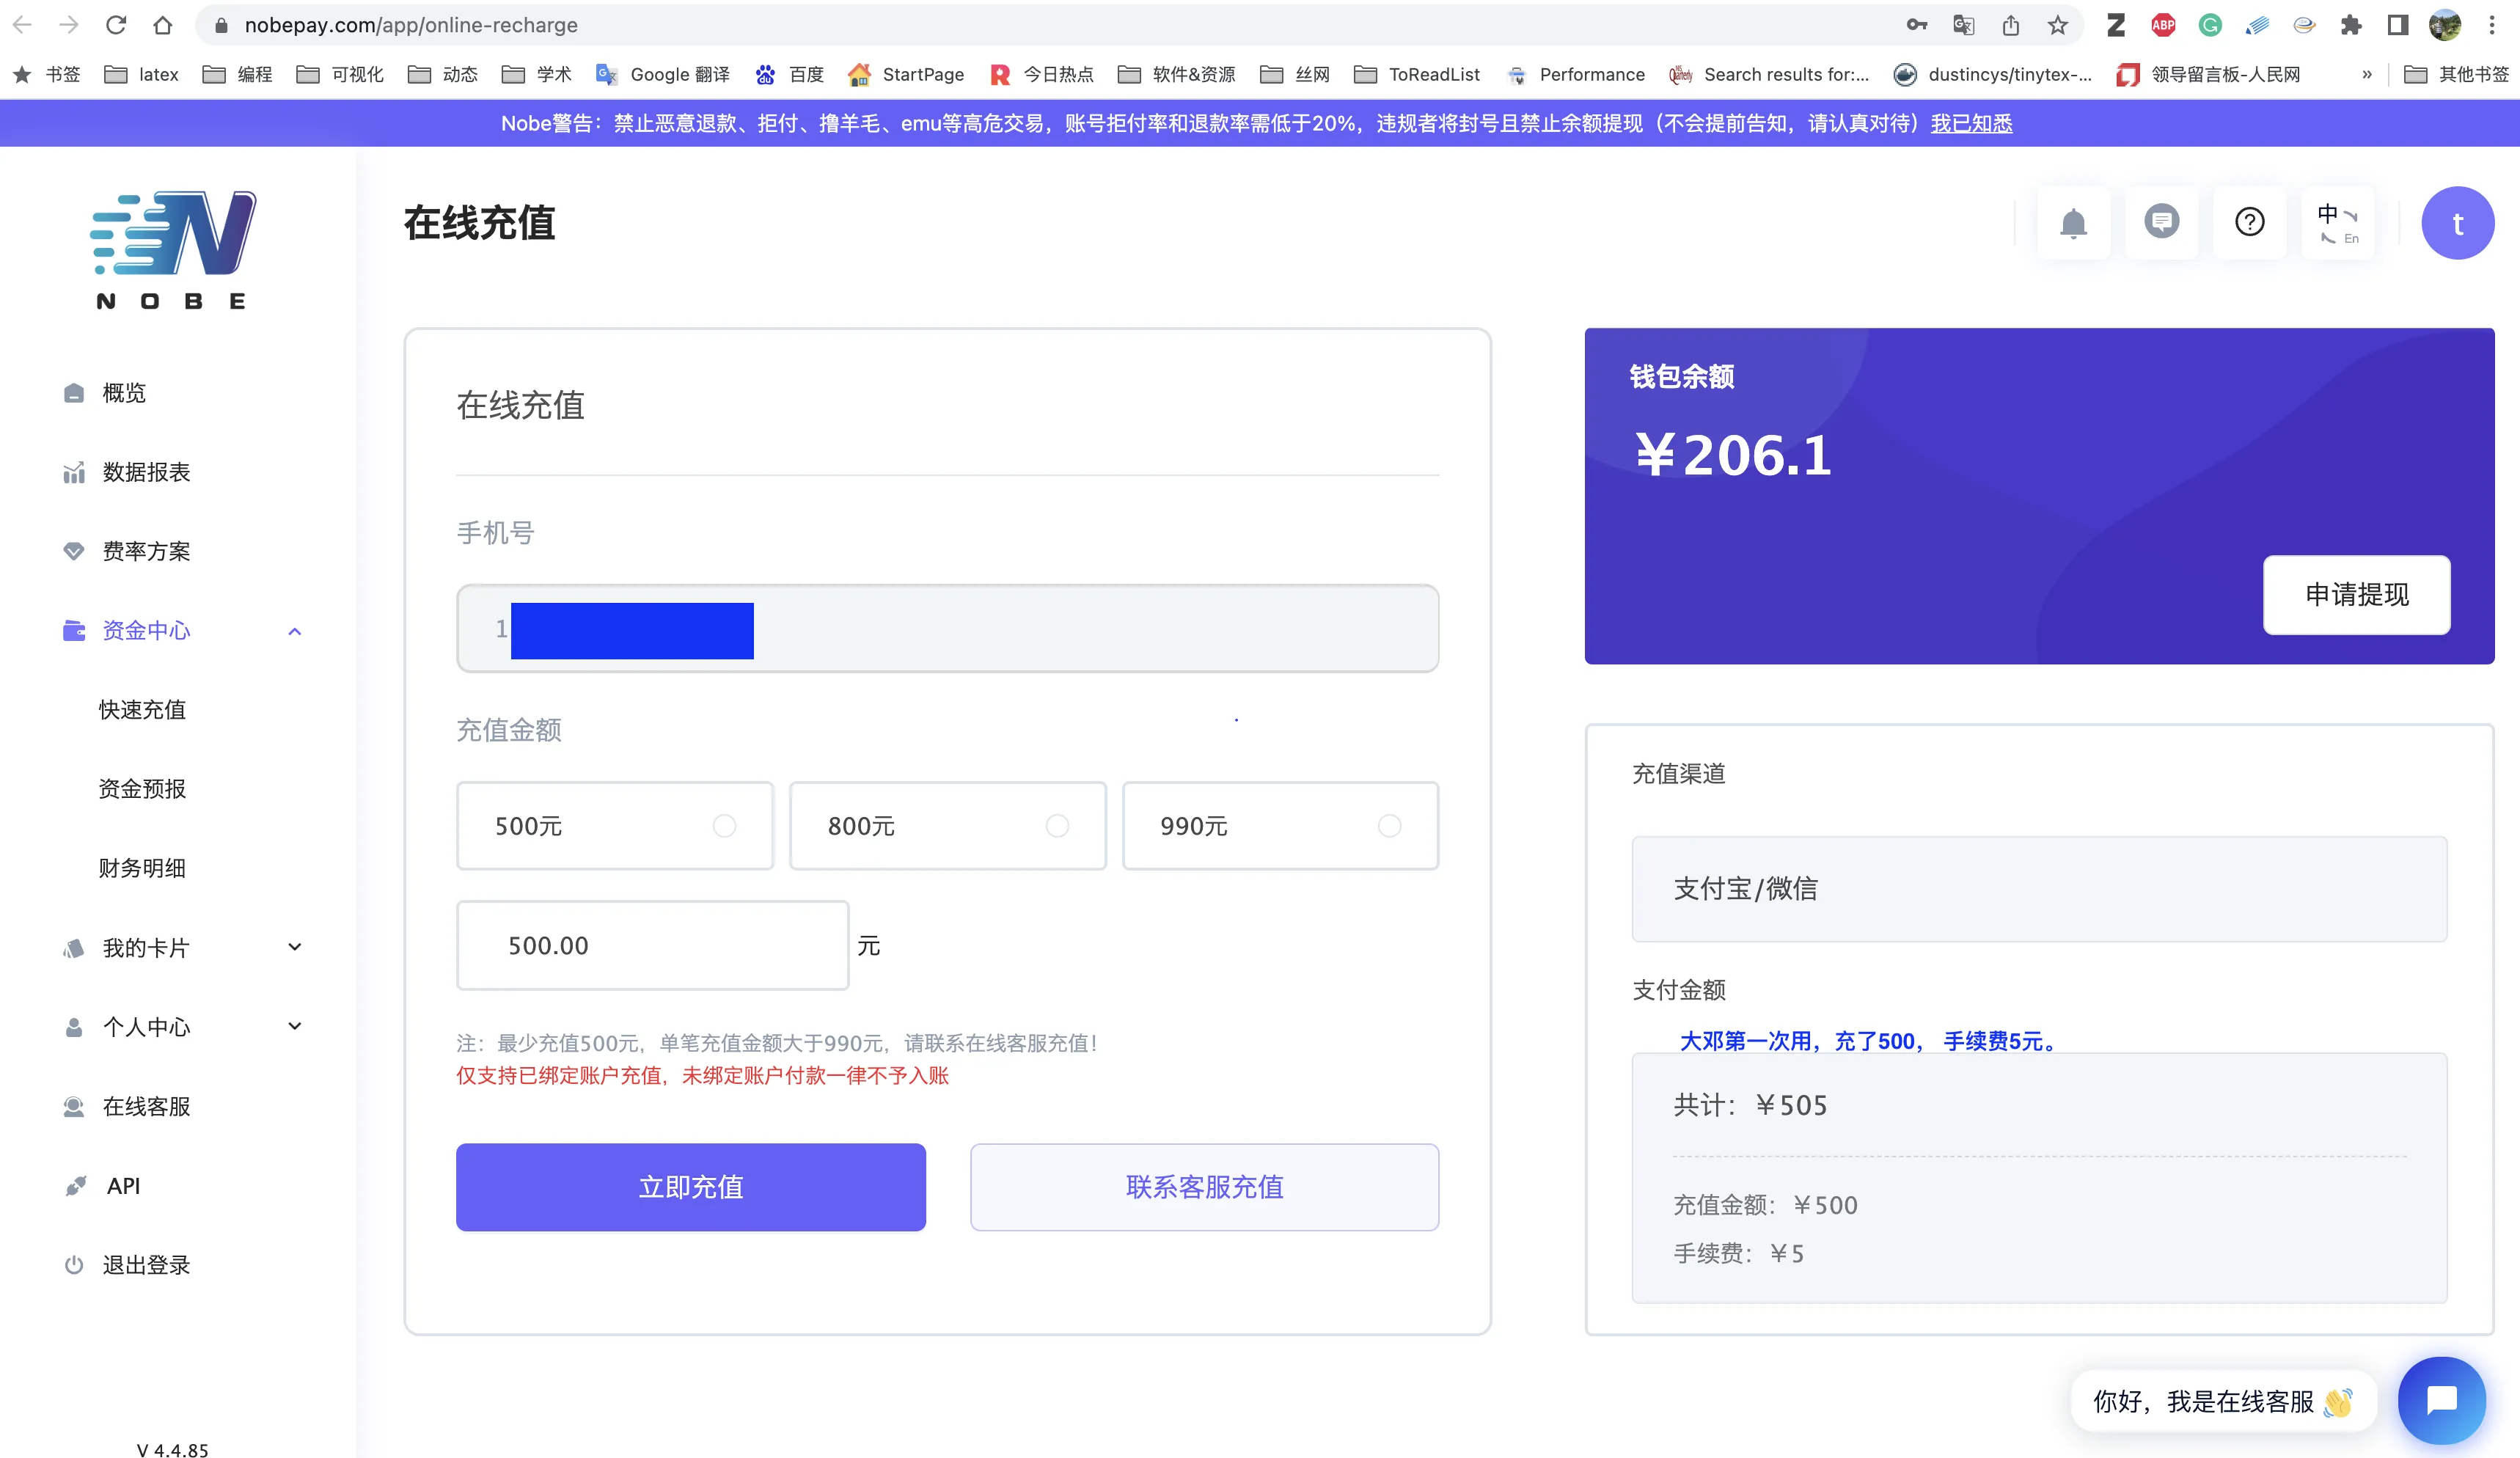Click the ￥206.1 wallet balance
2520x1458 pixels.
tap(1733, 455)
